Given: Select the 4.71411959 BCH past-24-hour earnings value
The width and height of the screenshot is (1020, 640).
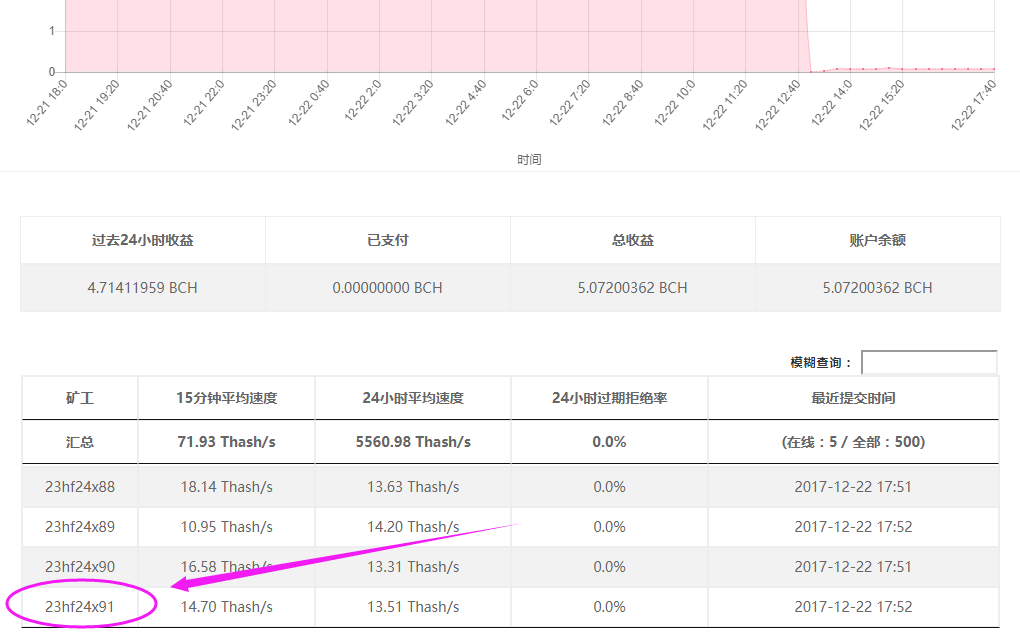Looking at the screenshot, I should point(142,288).
